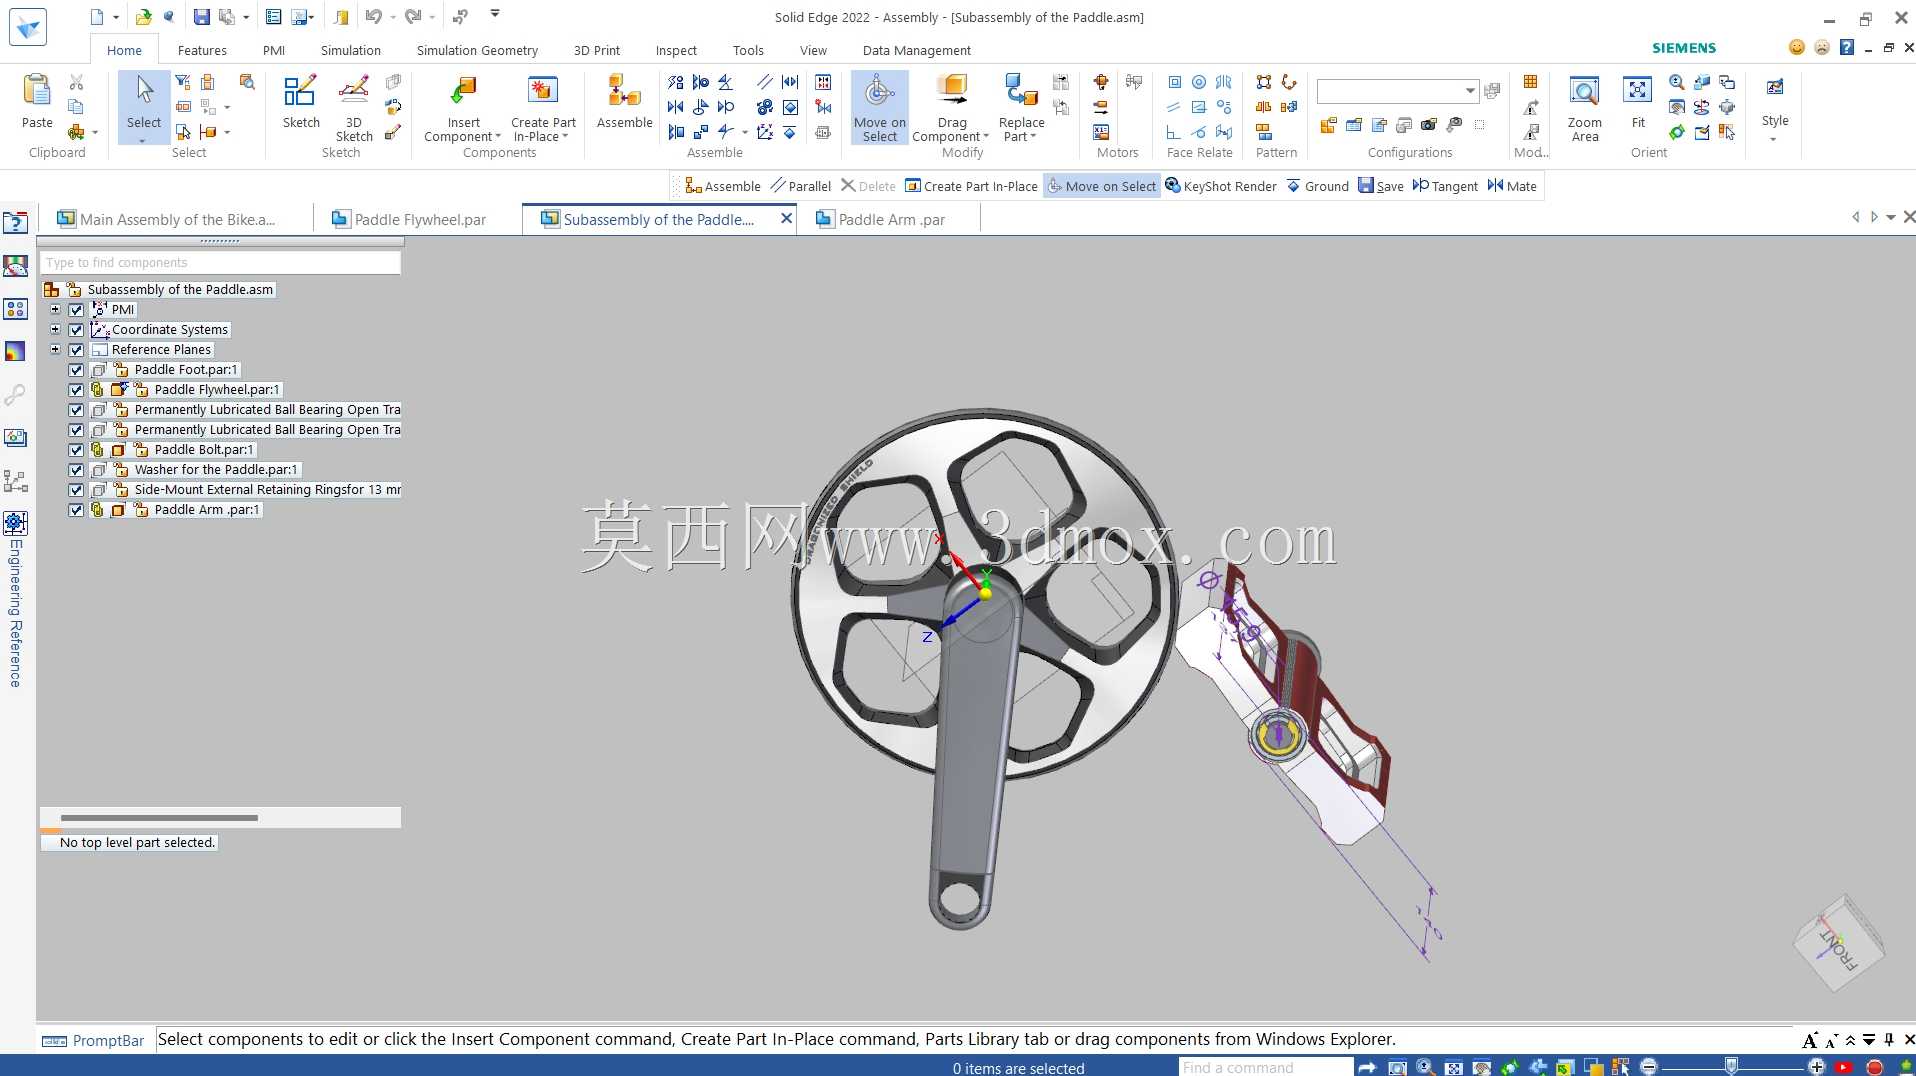The width and height of the screenshot is (1916, 1076).
Task: Click the Cut scissors icon
Action: (76, 82)
